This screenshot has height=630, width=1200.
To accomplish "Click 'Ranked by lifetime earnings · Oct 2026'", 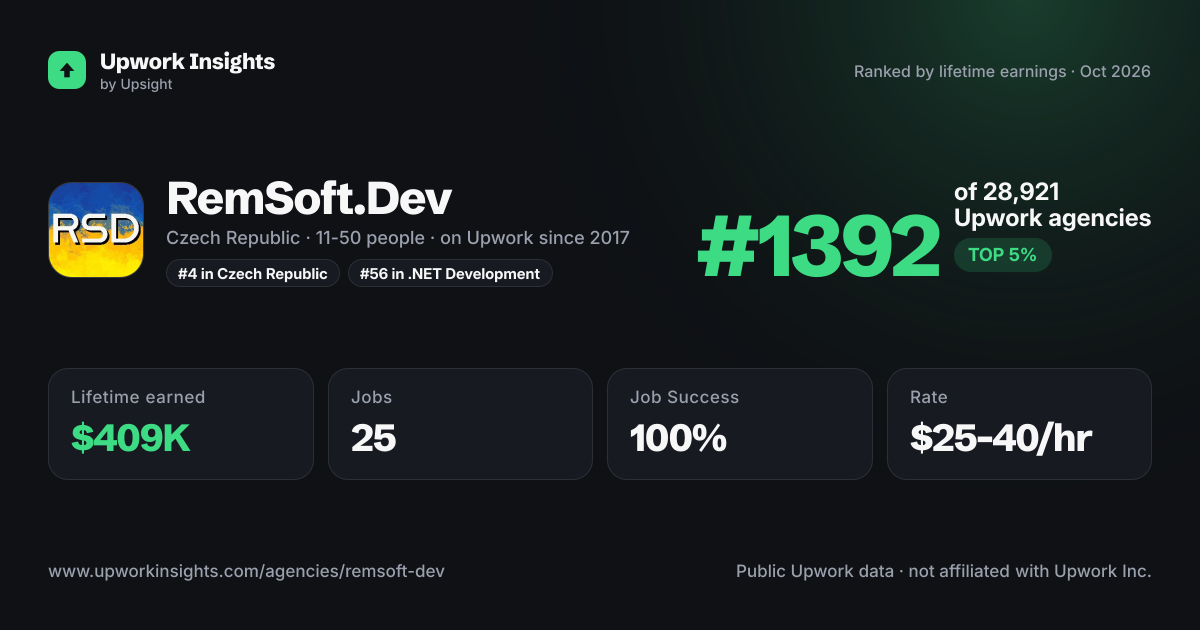I will coord(1002,71).
